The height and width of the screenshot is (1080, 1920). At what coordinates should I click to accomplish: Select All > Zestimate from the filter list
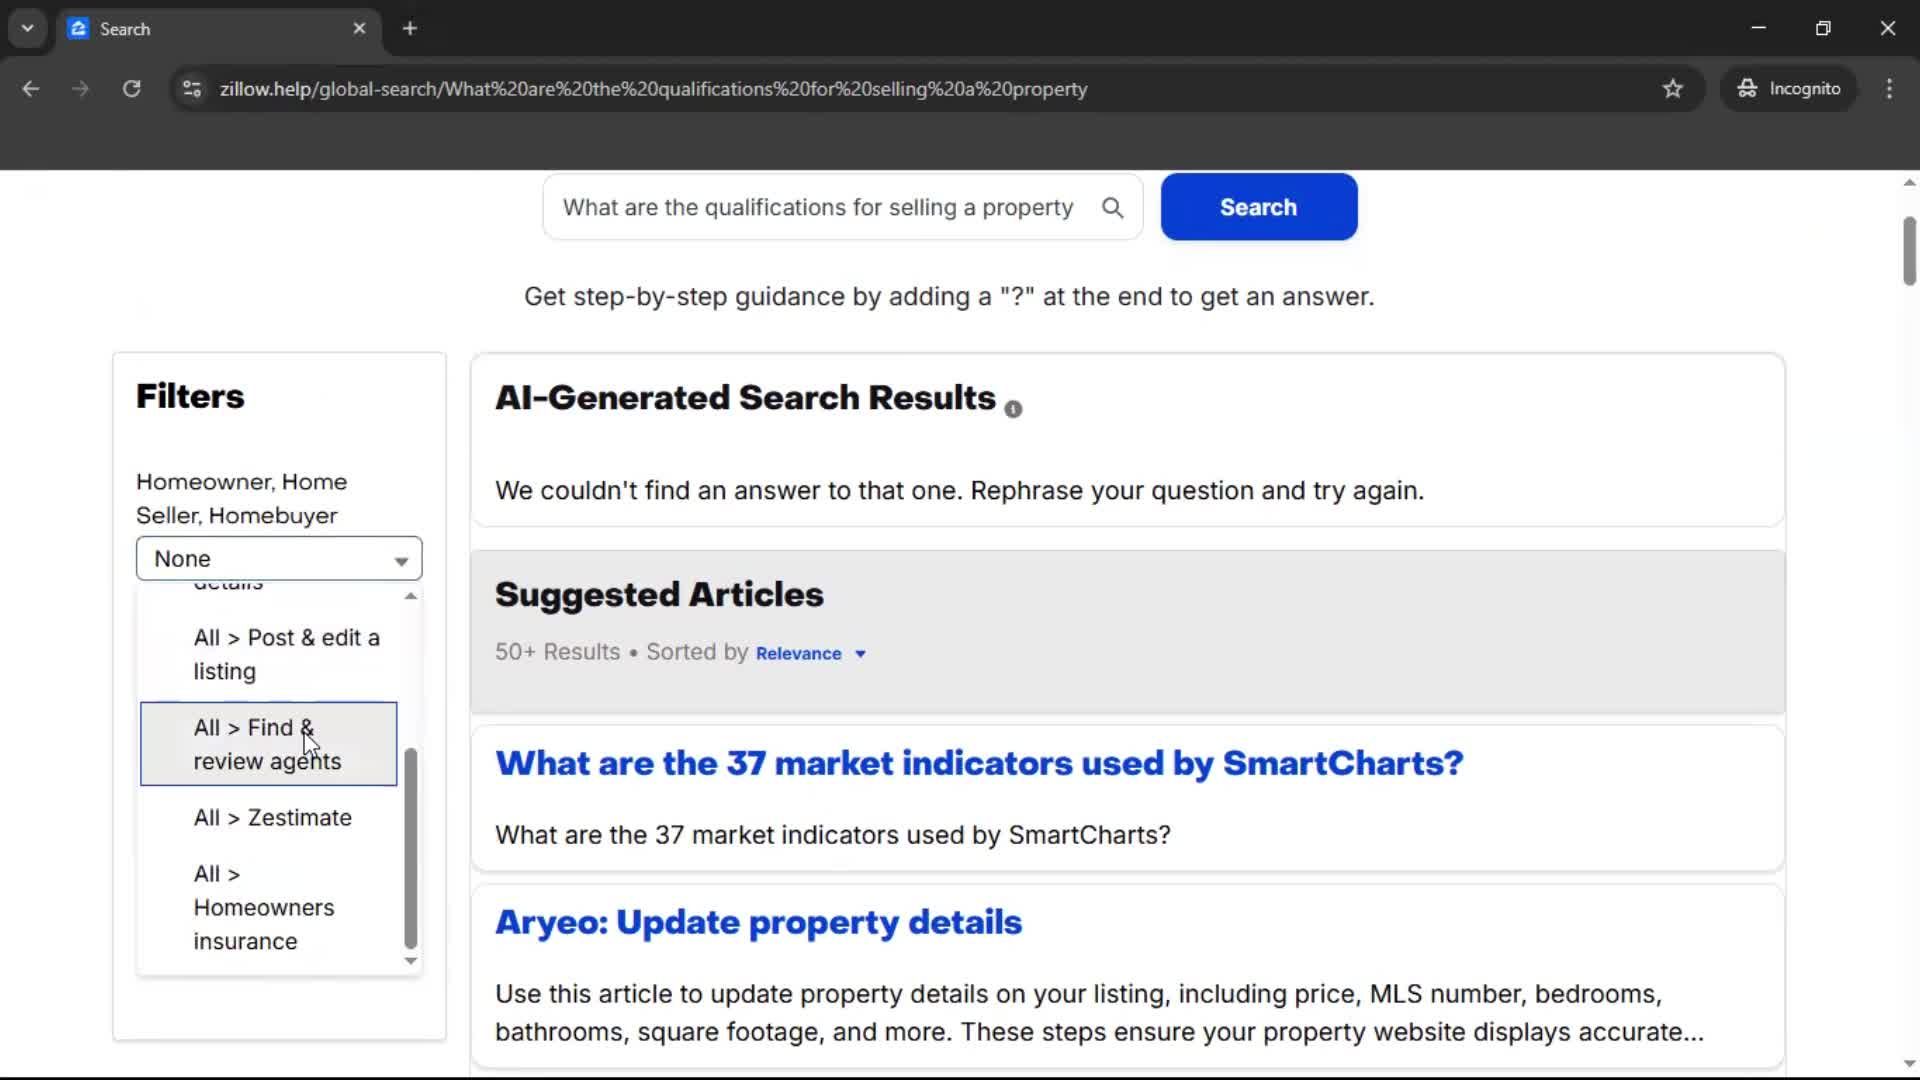point(272,817)
